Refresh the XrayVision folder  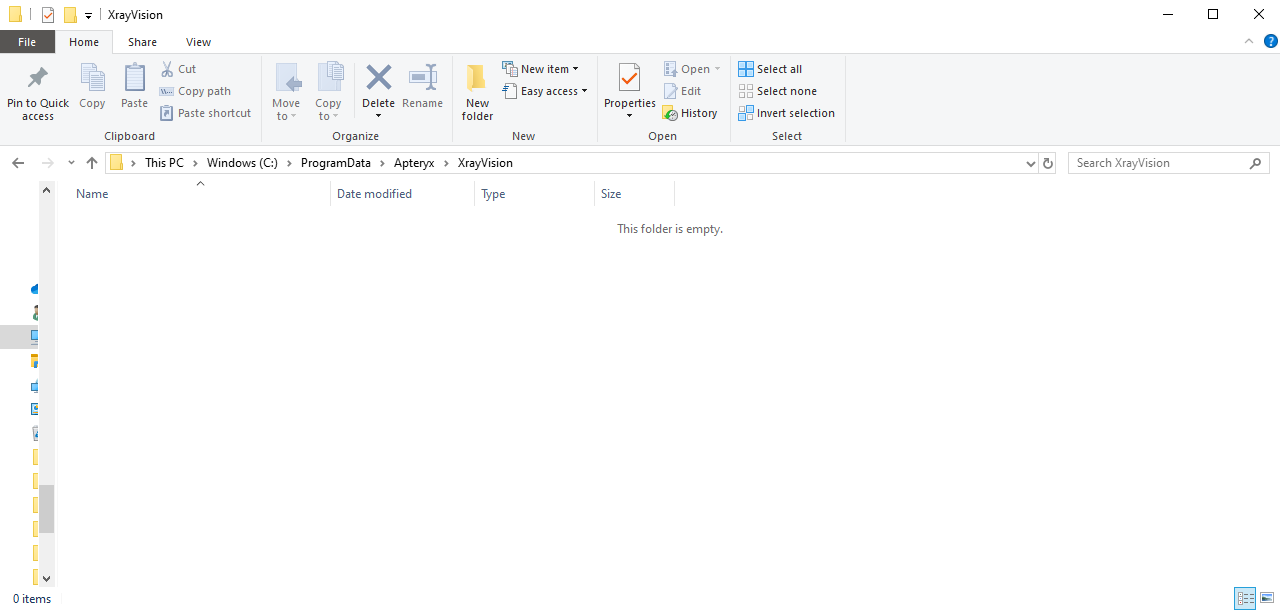1048,163
